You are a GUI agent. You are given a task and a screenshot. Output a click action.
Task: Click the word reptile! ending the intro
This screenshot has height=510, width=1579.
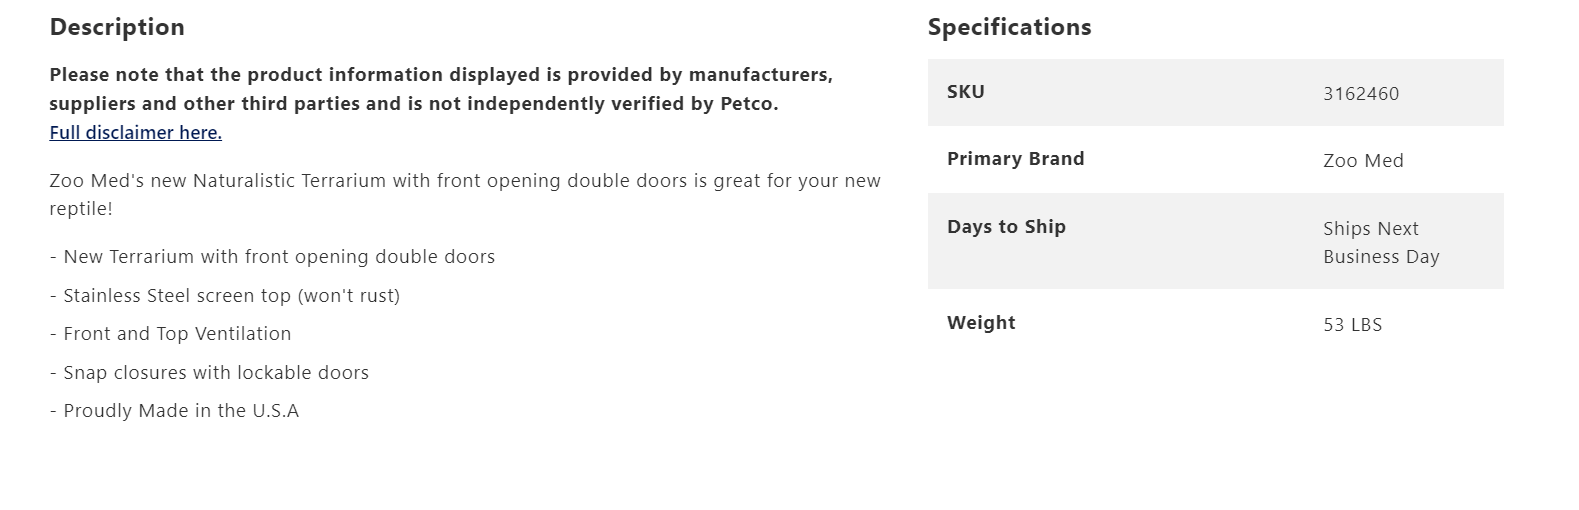point(81,209)
